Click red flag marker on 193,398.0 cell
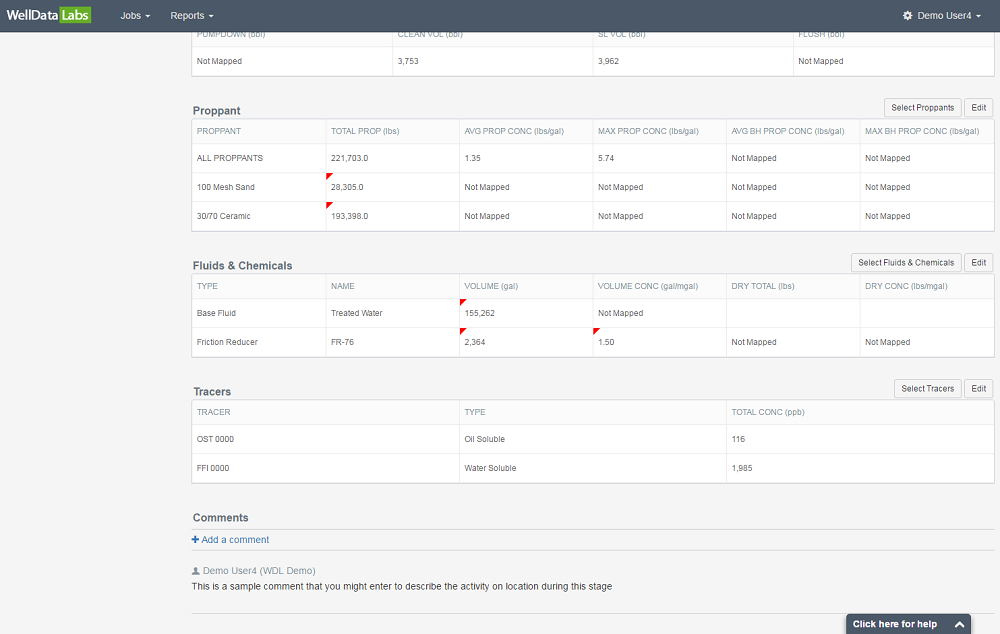Screen dimensions: 1000x634 coord(329,205)
